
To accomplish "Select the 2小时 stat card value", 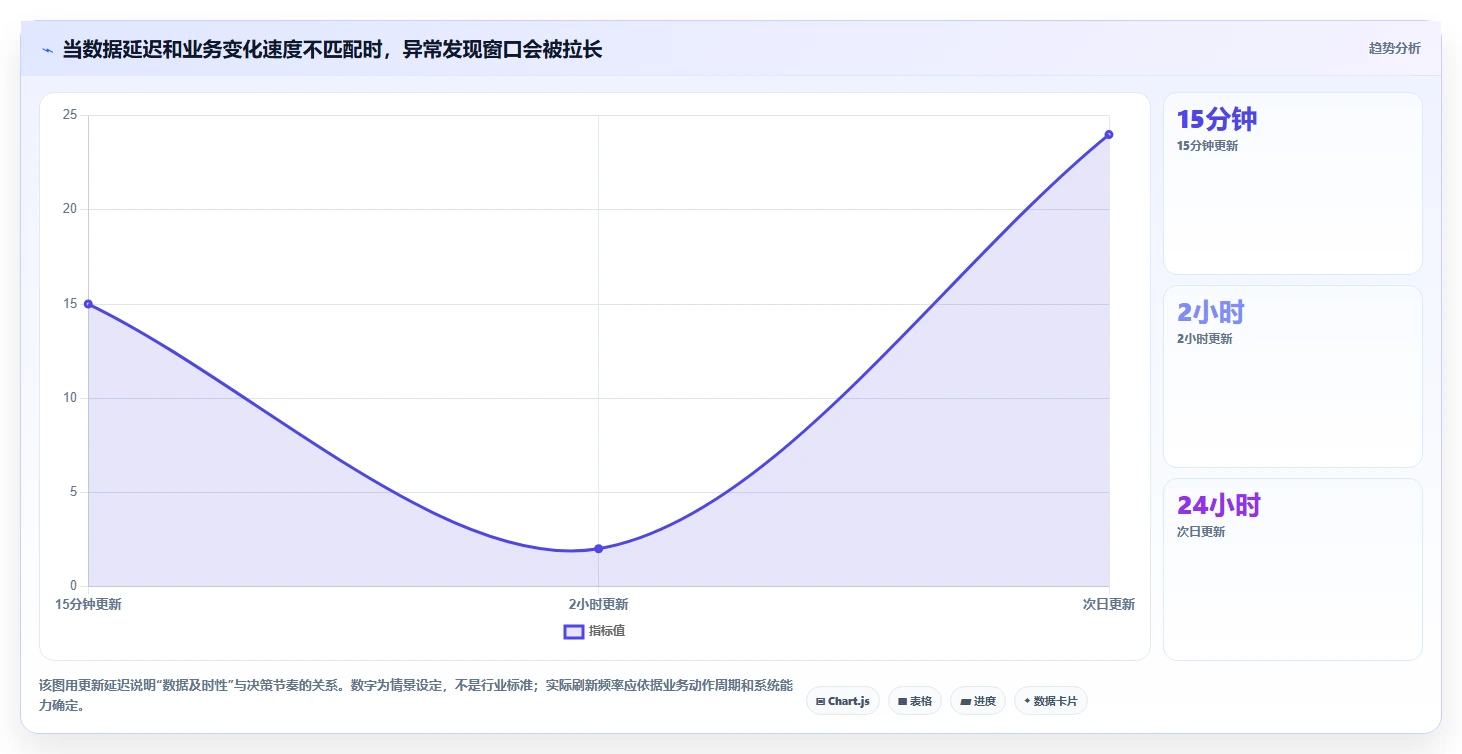I will (x=1211, y=312).
